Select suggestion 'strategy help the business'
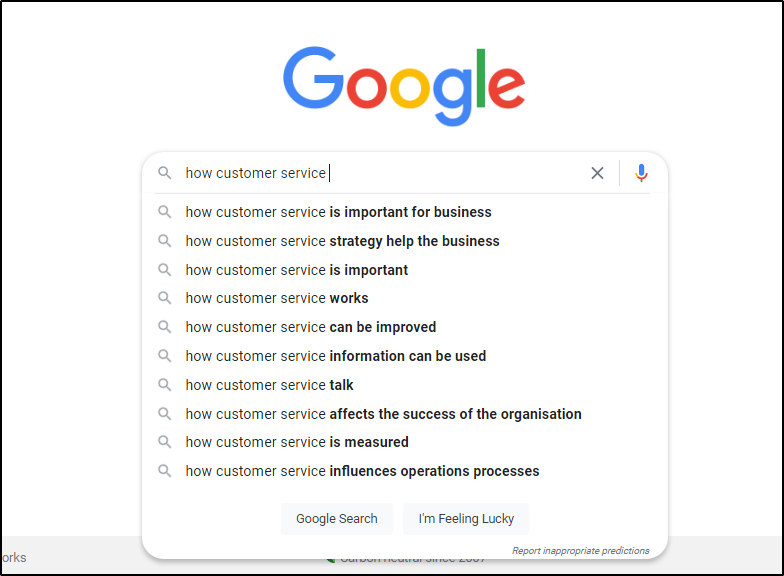Image resolution: width=784 pixels, height=576 pixels. (x=342, y=241)
